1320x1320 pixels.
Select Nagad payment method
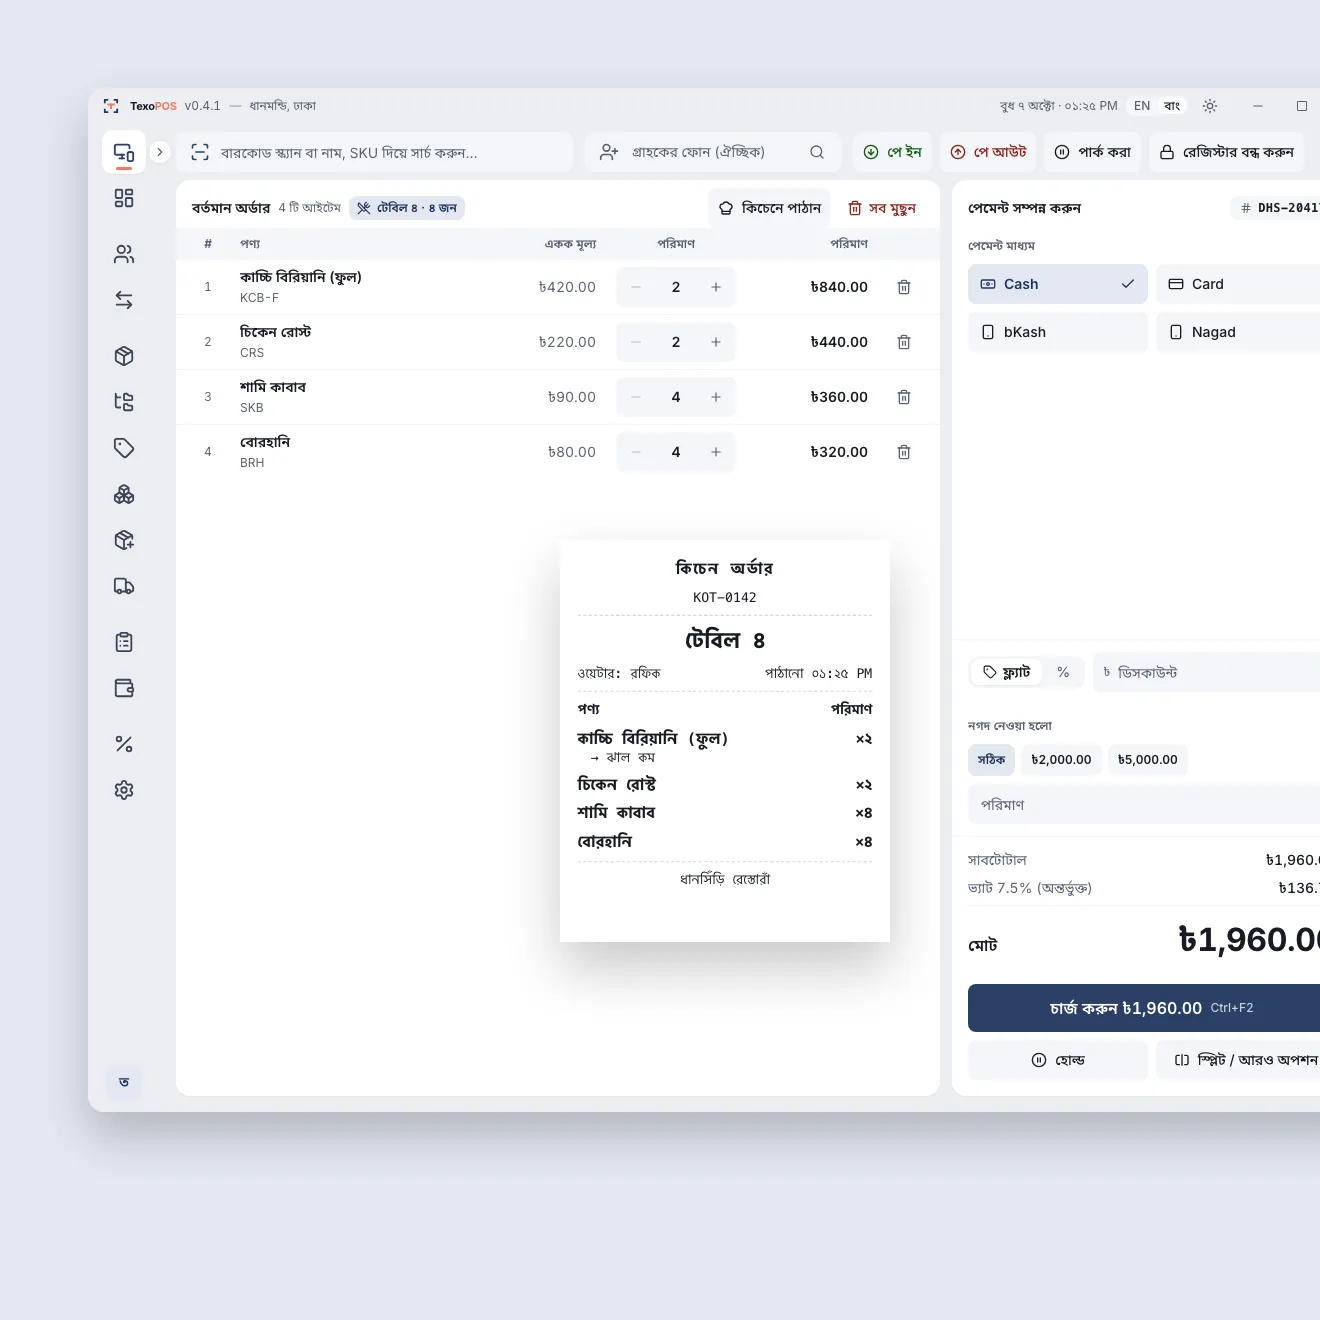[1238, 332]
